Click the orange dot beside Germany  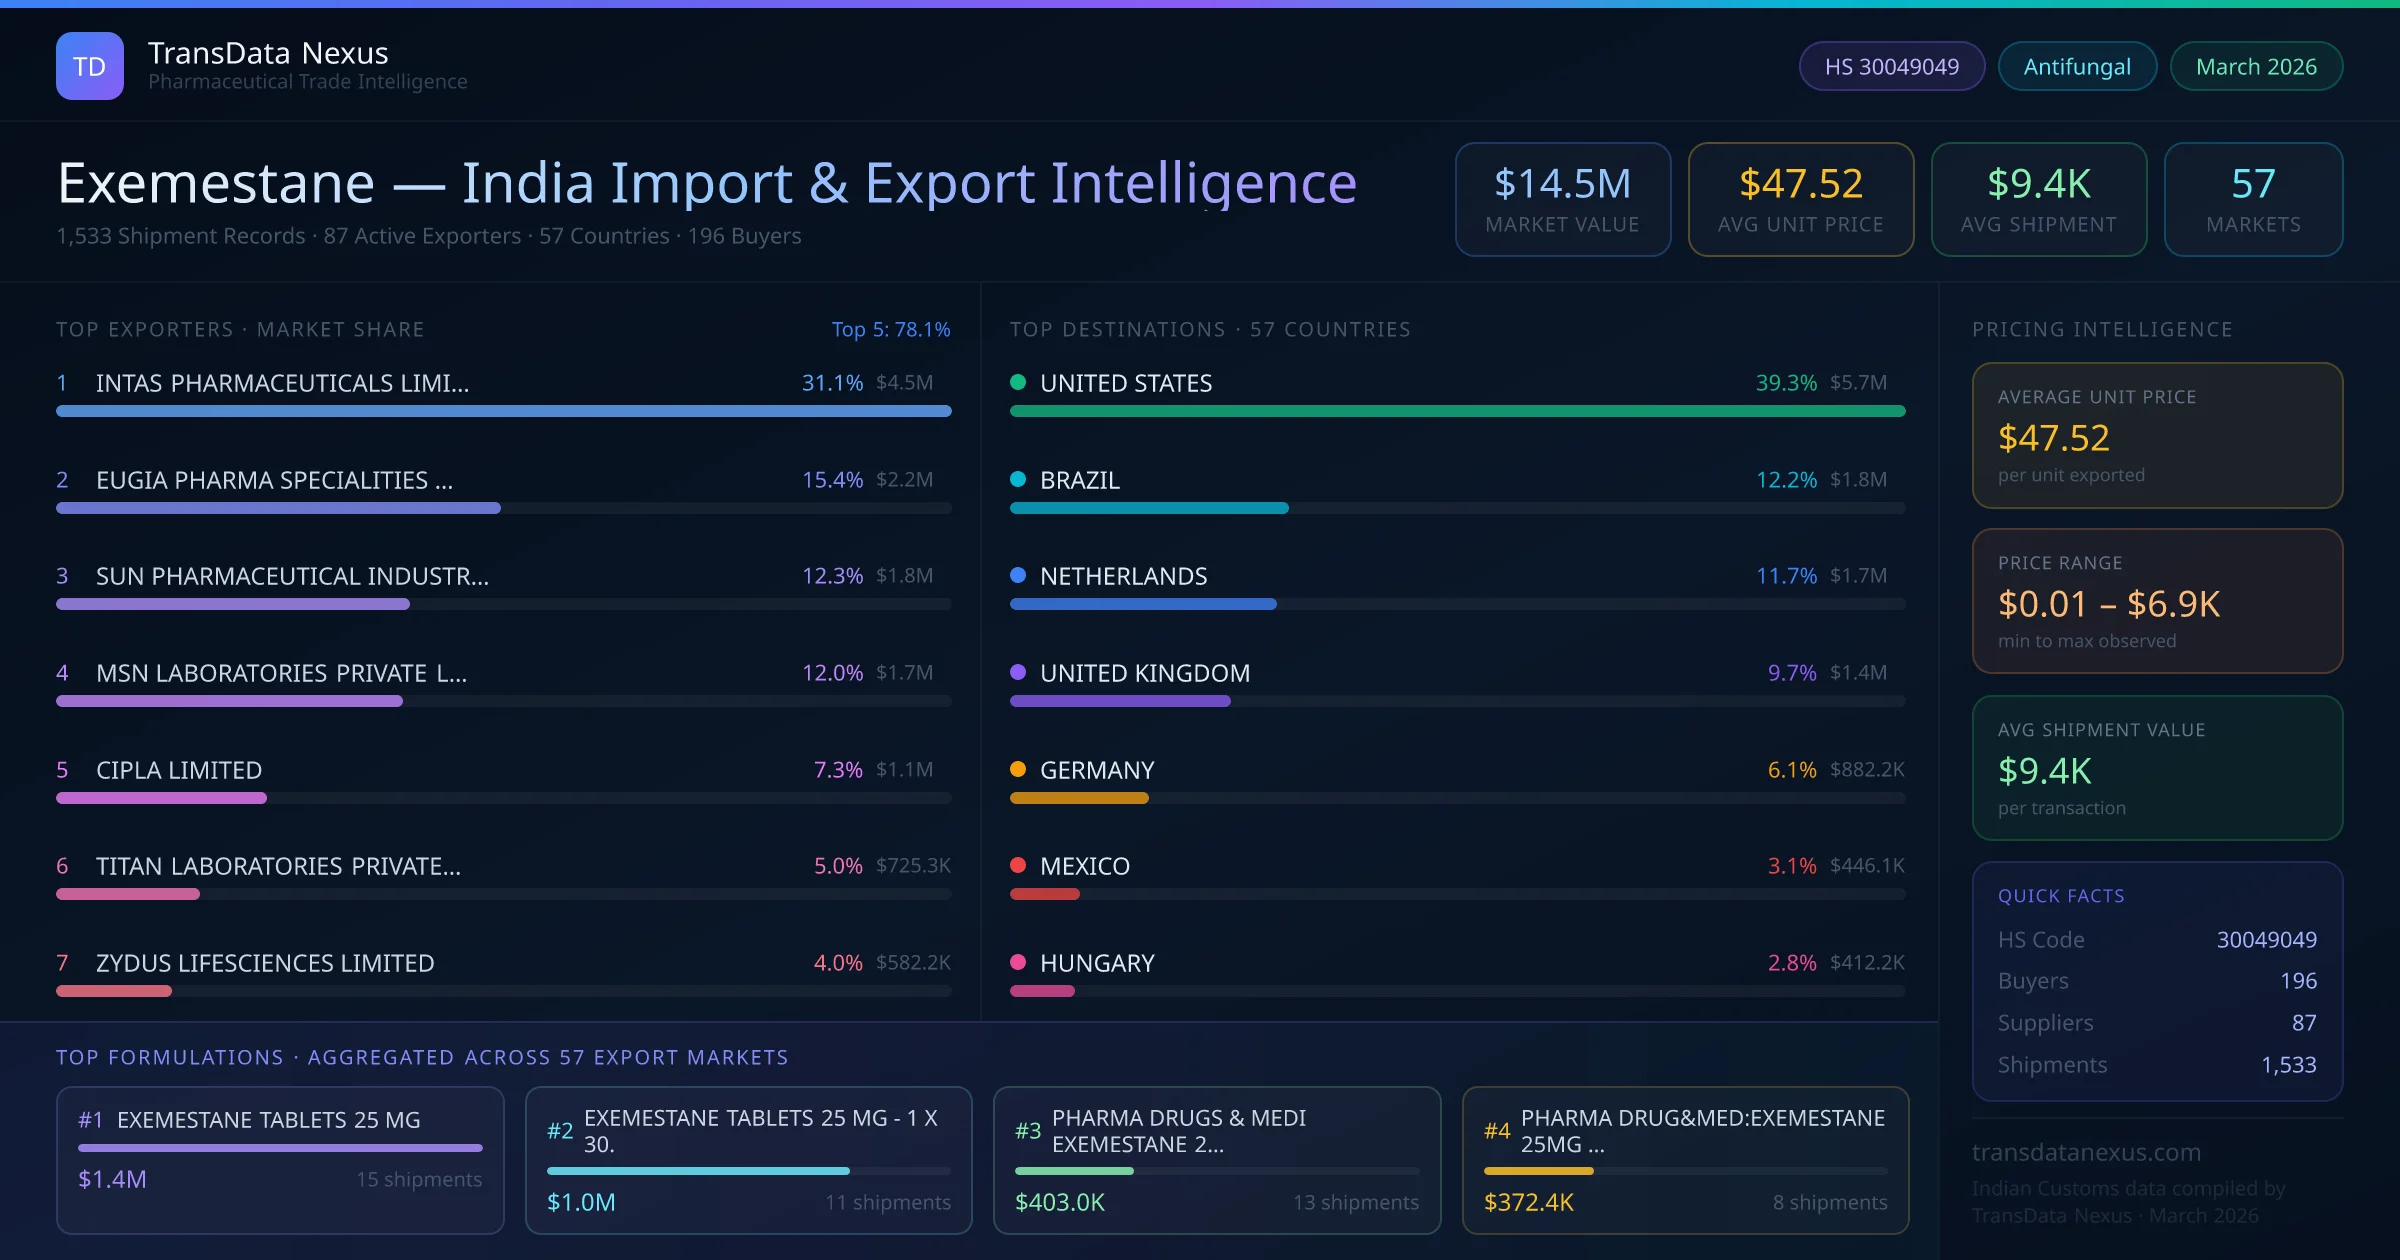1018,769
